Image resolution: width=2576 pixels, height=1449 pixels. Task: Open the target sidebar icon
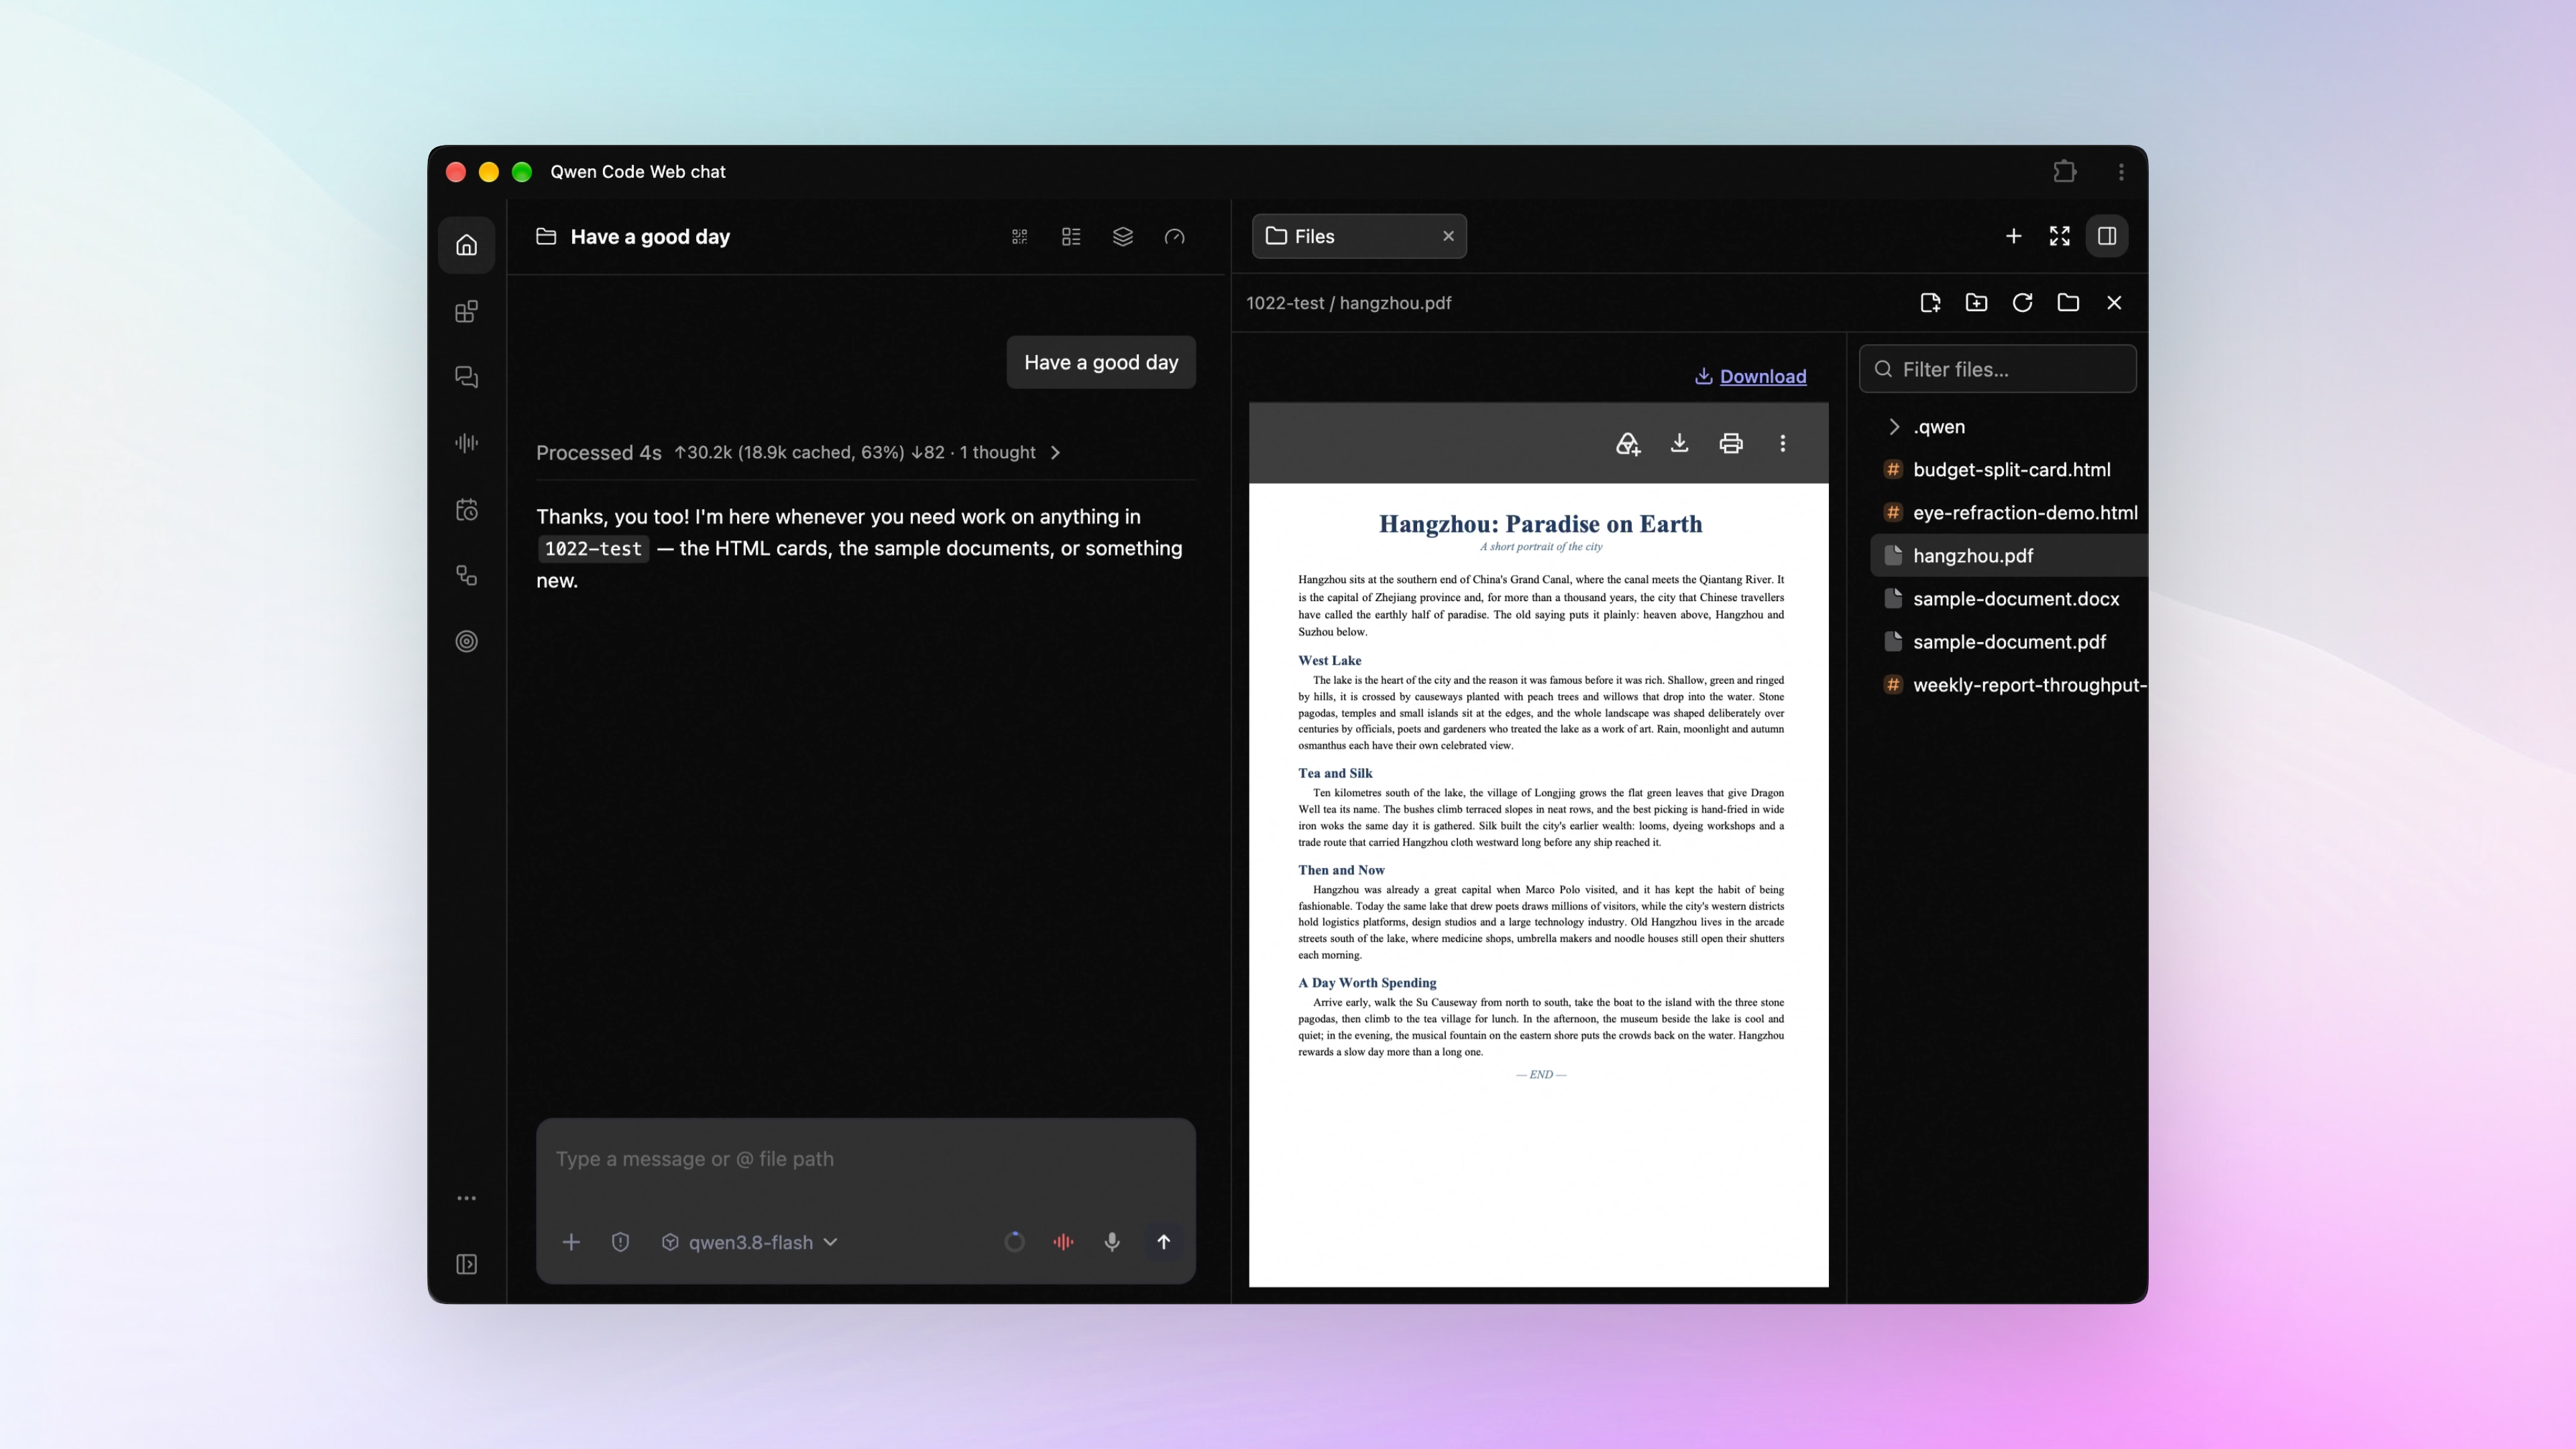tap(466, 641)
